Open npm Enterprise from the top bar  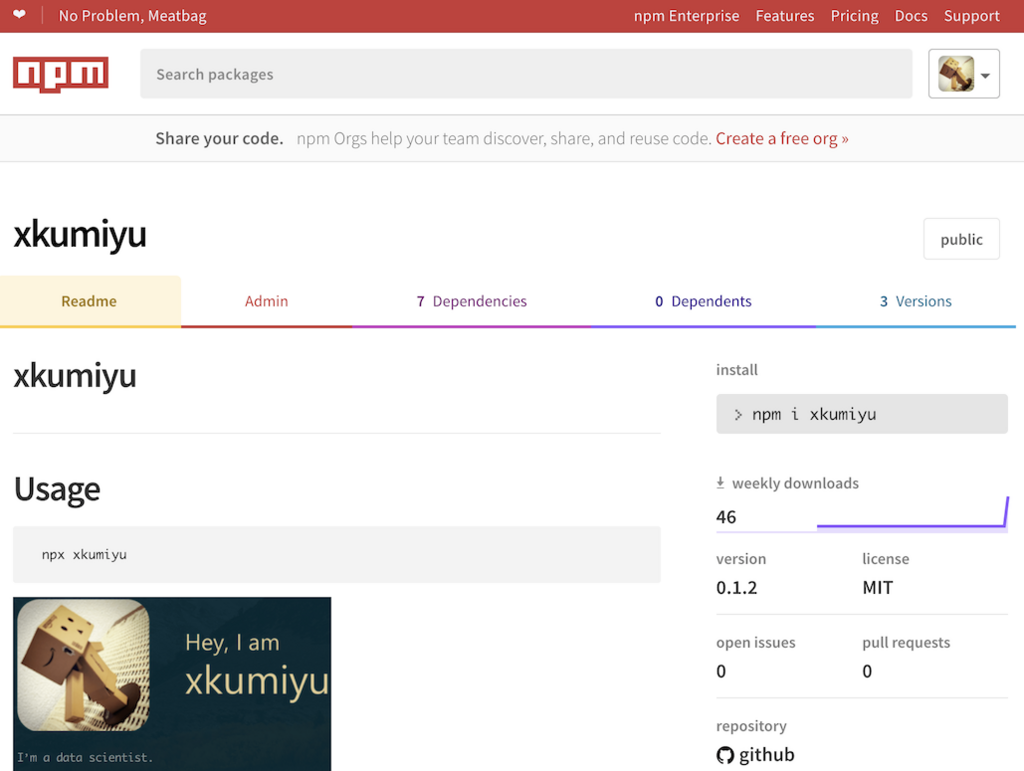687,15
